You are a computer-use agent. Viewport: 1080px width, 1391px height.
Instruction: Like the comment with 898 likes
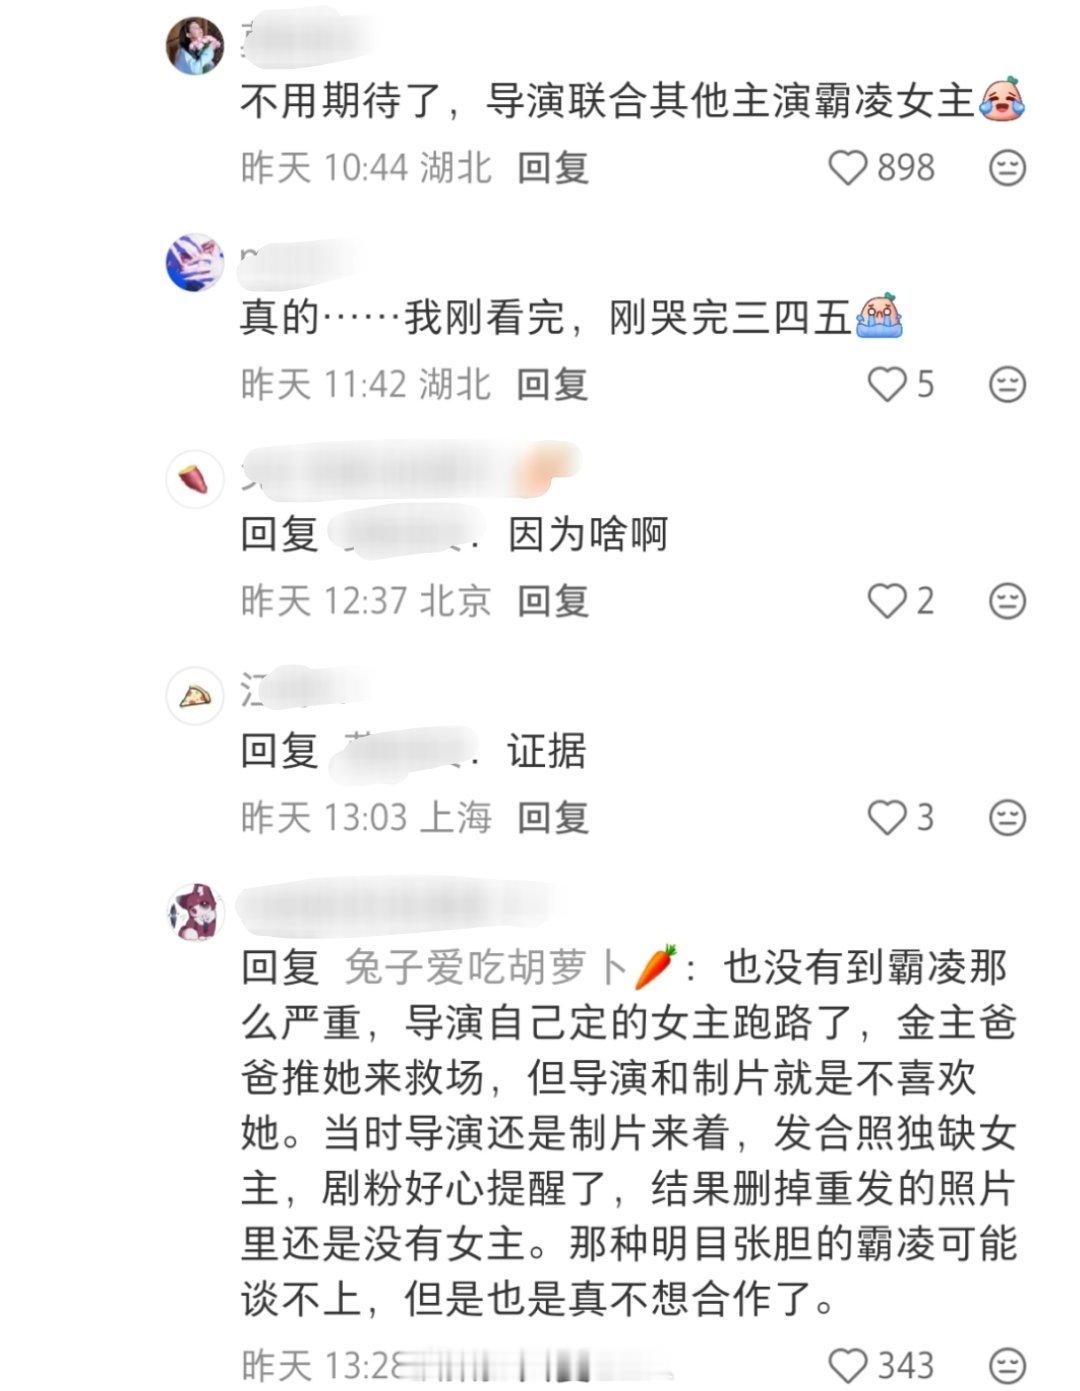[847, 168]
